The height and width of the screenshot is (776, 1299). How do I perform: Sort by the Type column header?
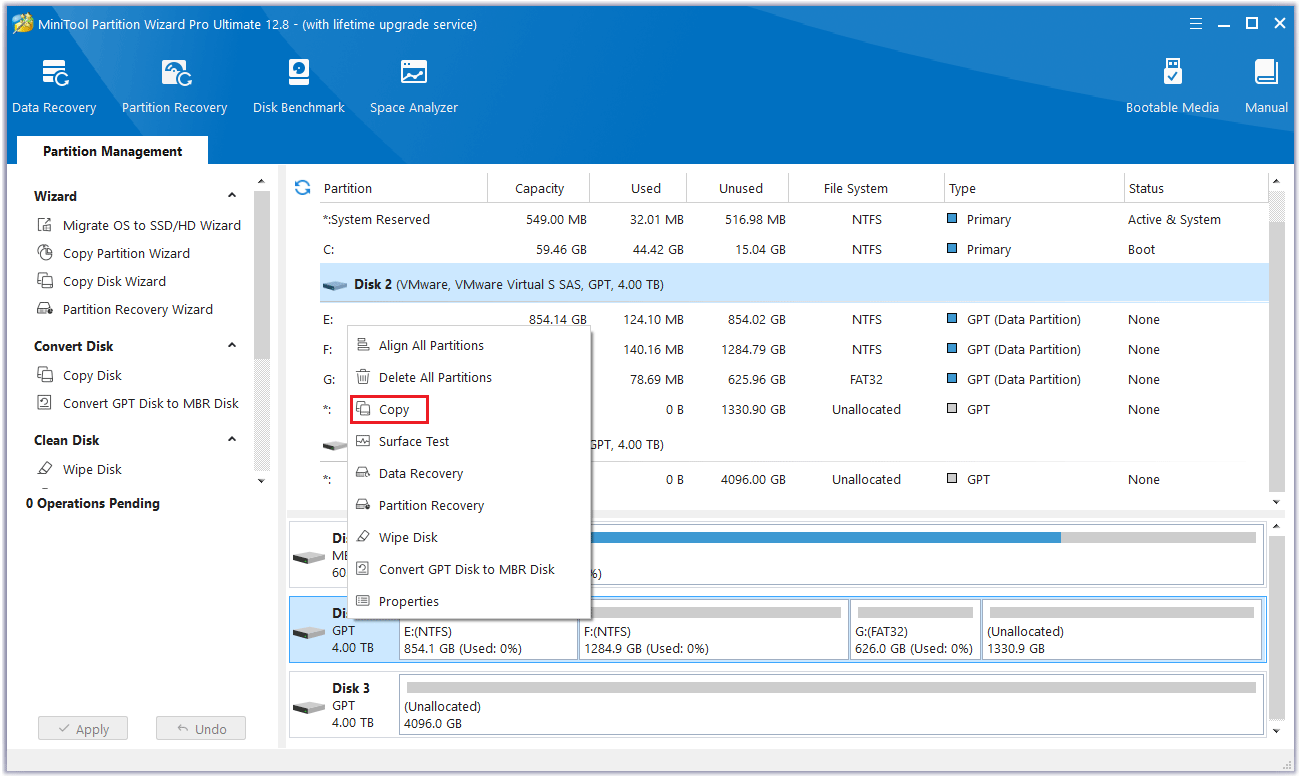(x=1034, y=188)
